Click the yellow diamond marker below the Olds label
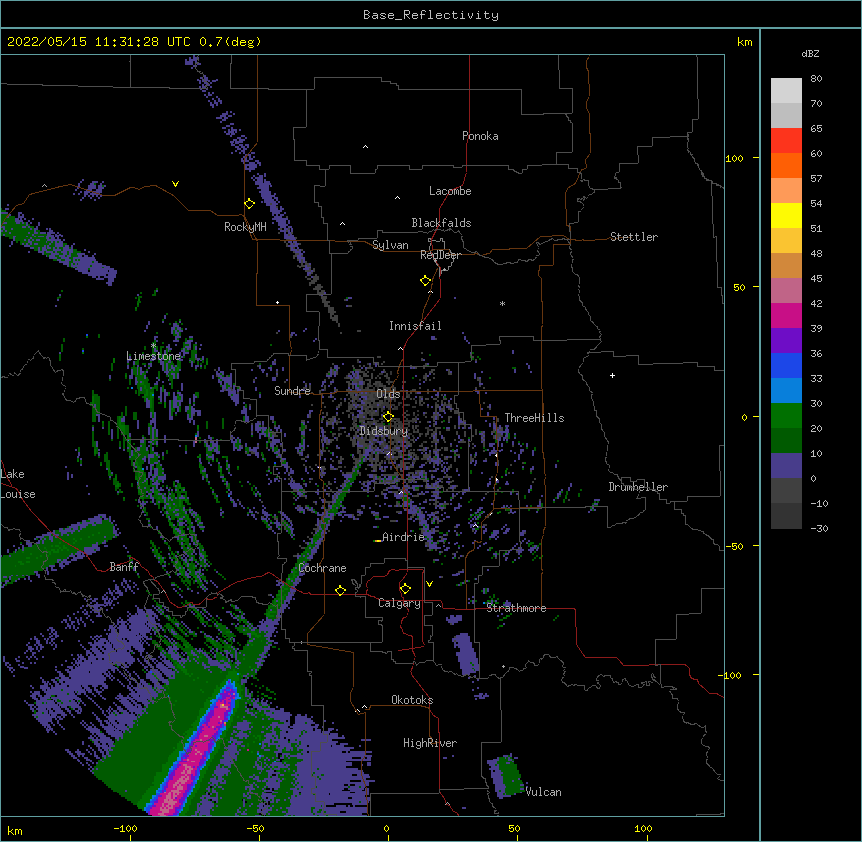The width and height of the screenshot is (862, 842). tap(388, 417)
